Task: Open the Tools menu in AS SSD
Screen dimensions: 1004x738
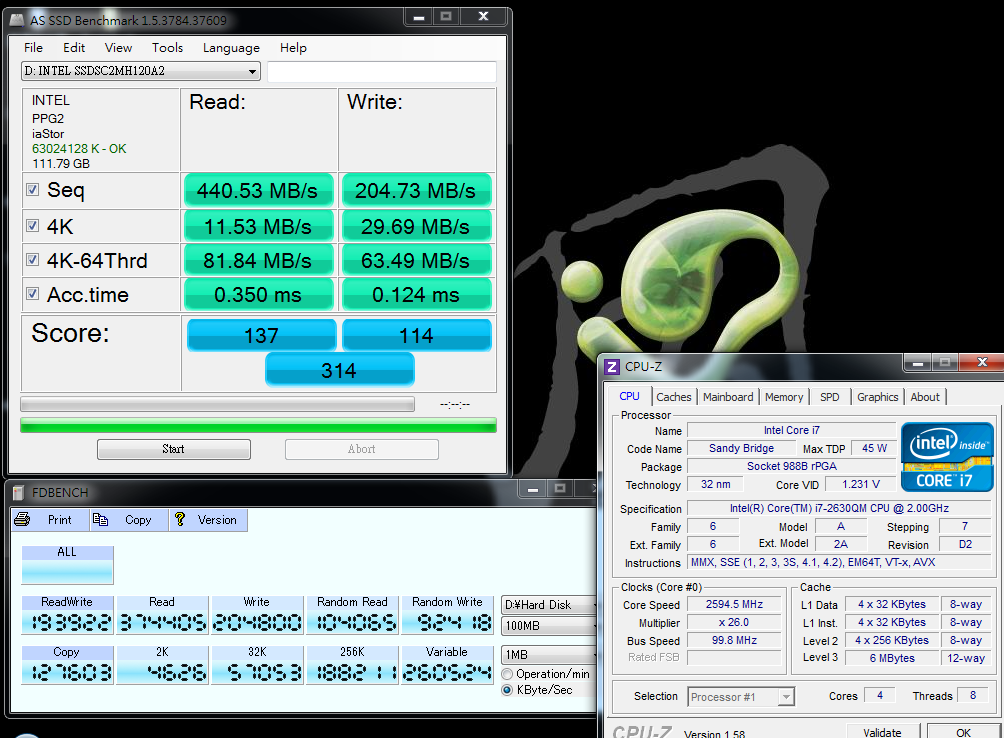Action: pyautogui.click(x=167, y=48)
